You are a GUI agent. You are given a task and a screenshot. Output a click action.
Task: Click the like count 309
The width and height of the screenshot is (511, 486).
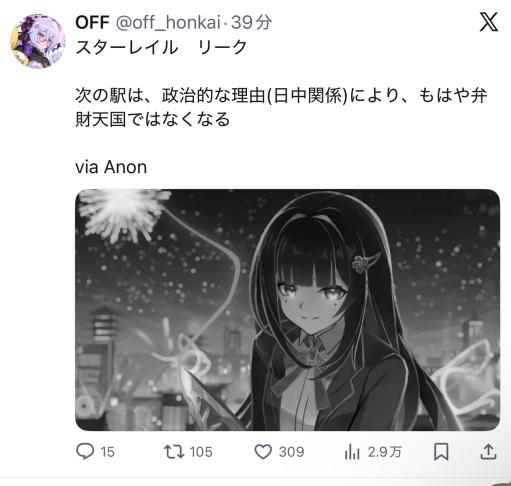pyautogui.click(x=291, y=452)
